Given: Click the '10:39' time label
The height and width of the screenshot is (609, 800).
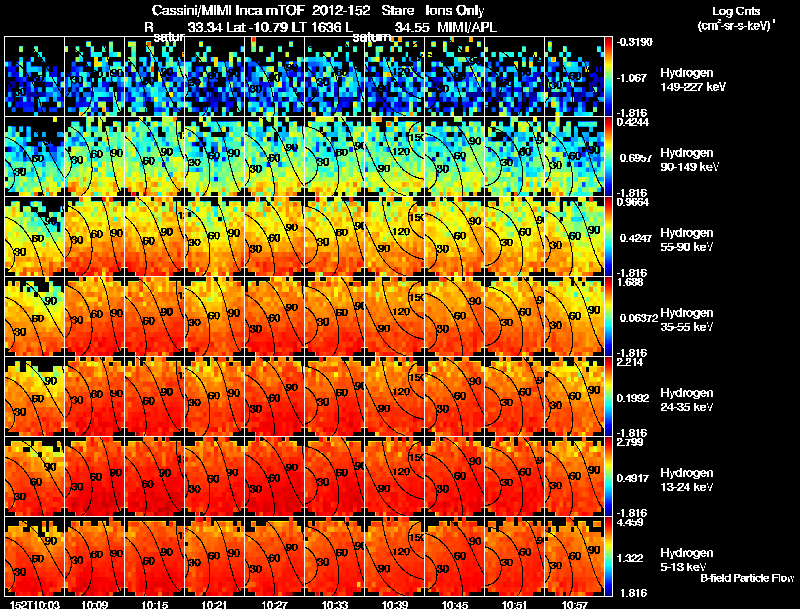Looking at the screenshot, I should tap(394, 604).
